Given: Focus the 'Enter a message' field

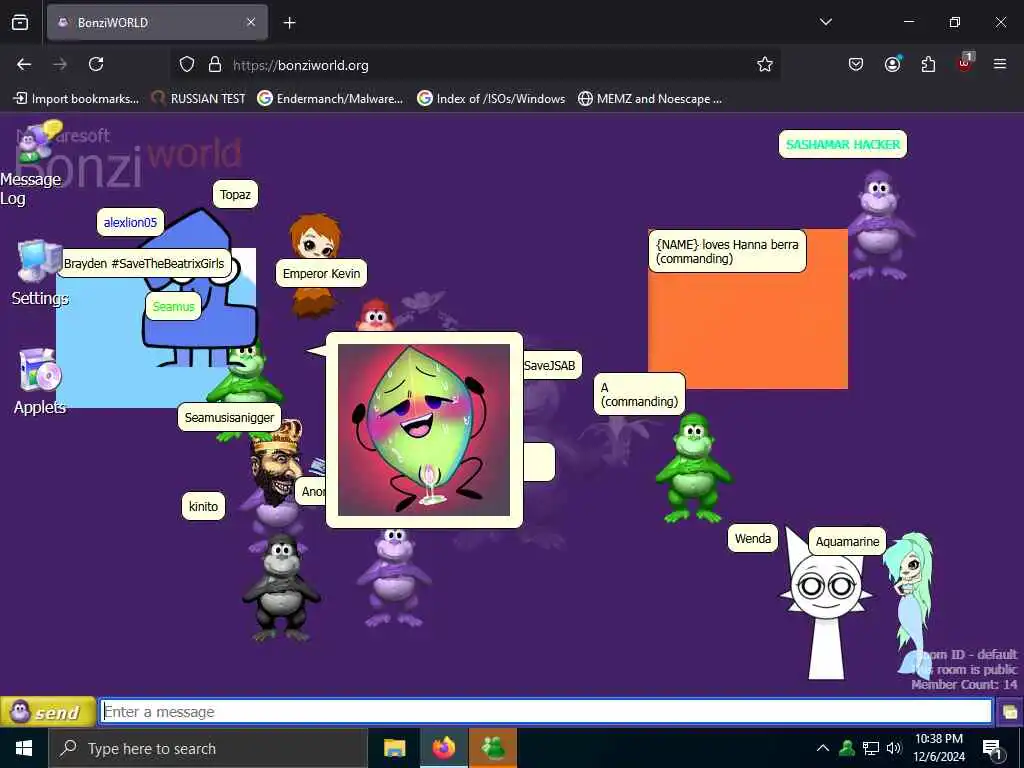Looking at the screenshot, I should 546,712.
